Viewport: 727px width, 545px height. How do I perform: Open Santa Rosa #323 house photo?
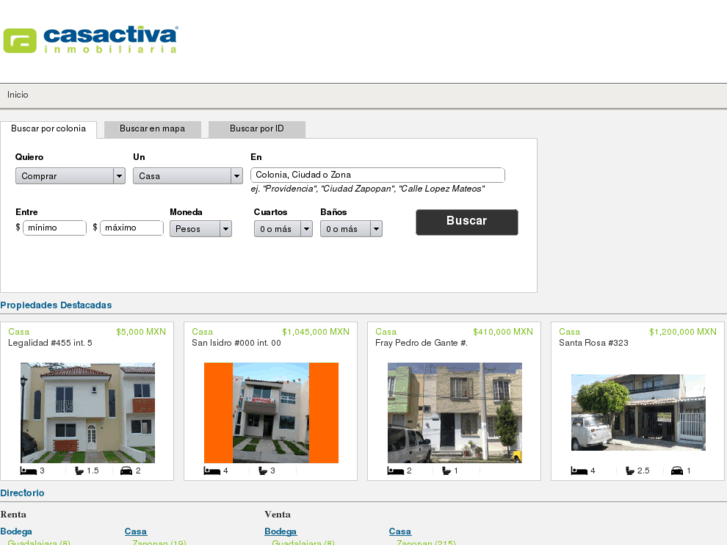point(638,412)
